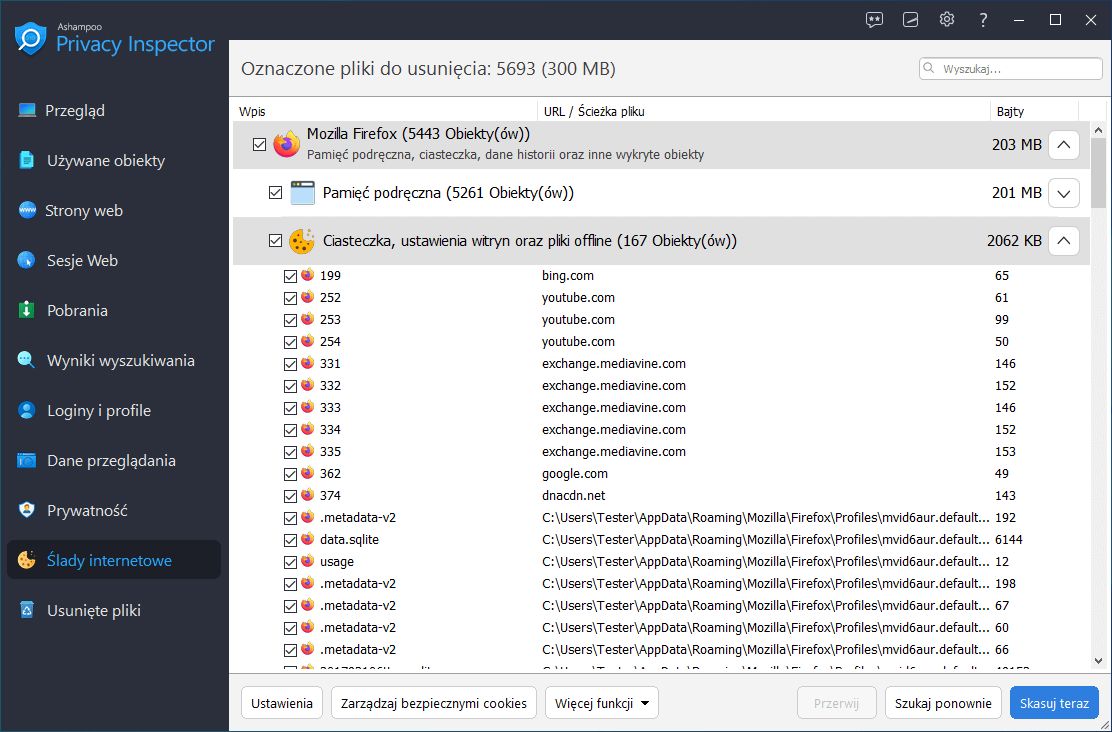Image resolution: width=1112 pixels, height=732 pixels.
Task: Click the list vertical scrollbar thumb
Action: tap(1099, 173)
